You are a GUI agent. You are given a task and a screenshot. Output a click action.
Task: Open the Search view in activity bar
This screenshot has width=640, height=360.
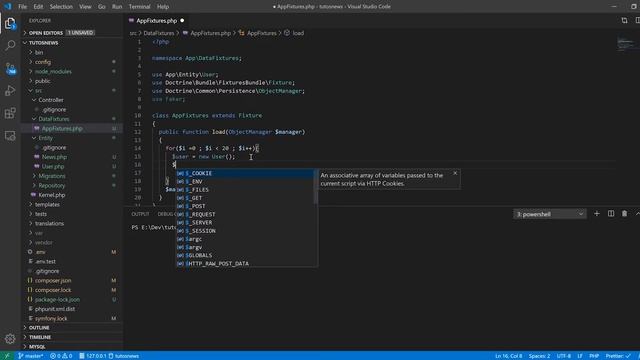pos(10,45)
